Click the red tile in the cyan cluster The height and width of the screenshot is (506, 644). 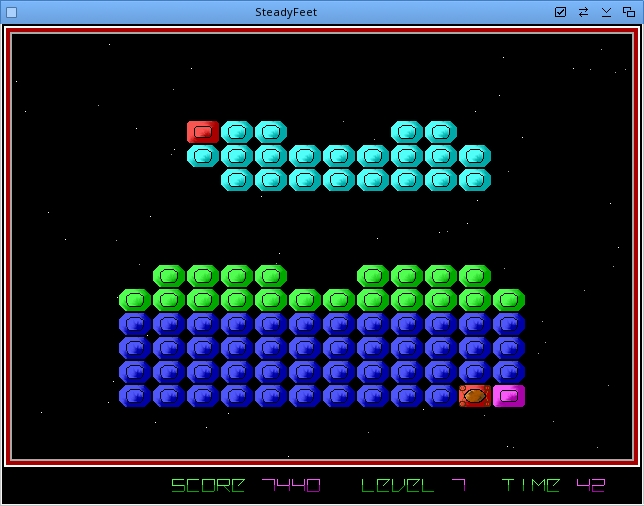coord(203,132)
